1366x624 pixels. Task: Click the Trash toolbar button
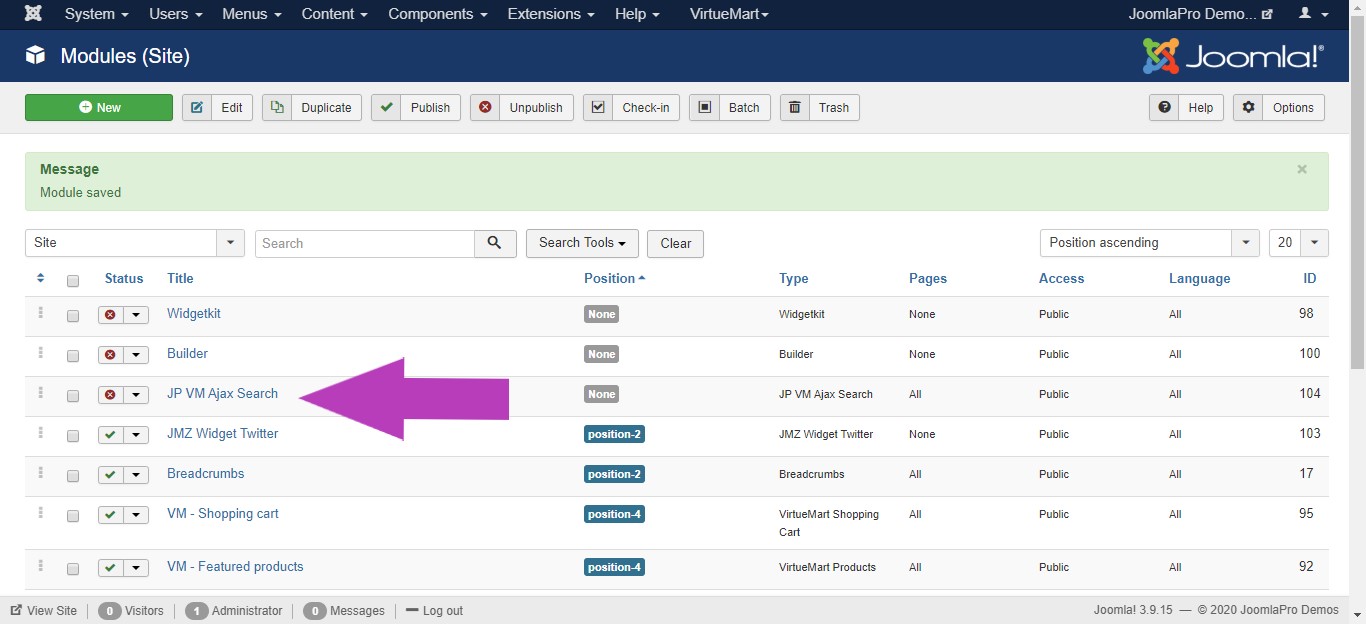click(819, 108)
